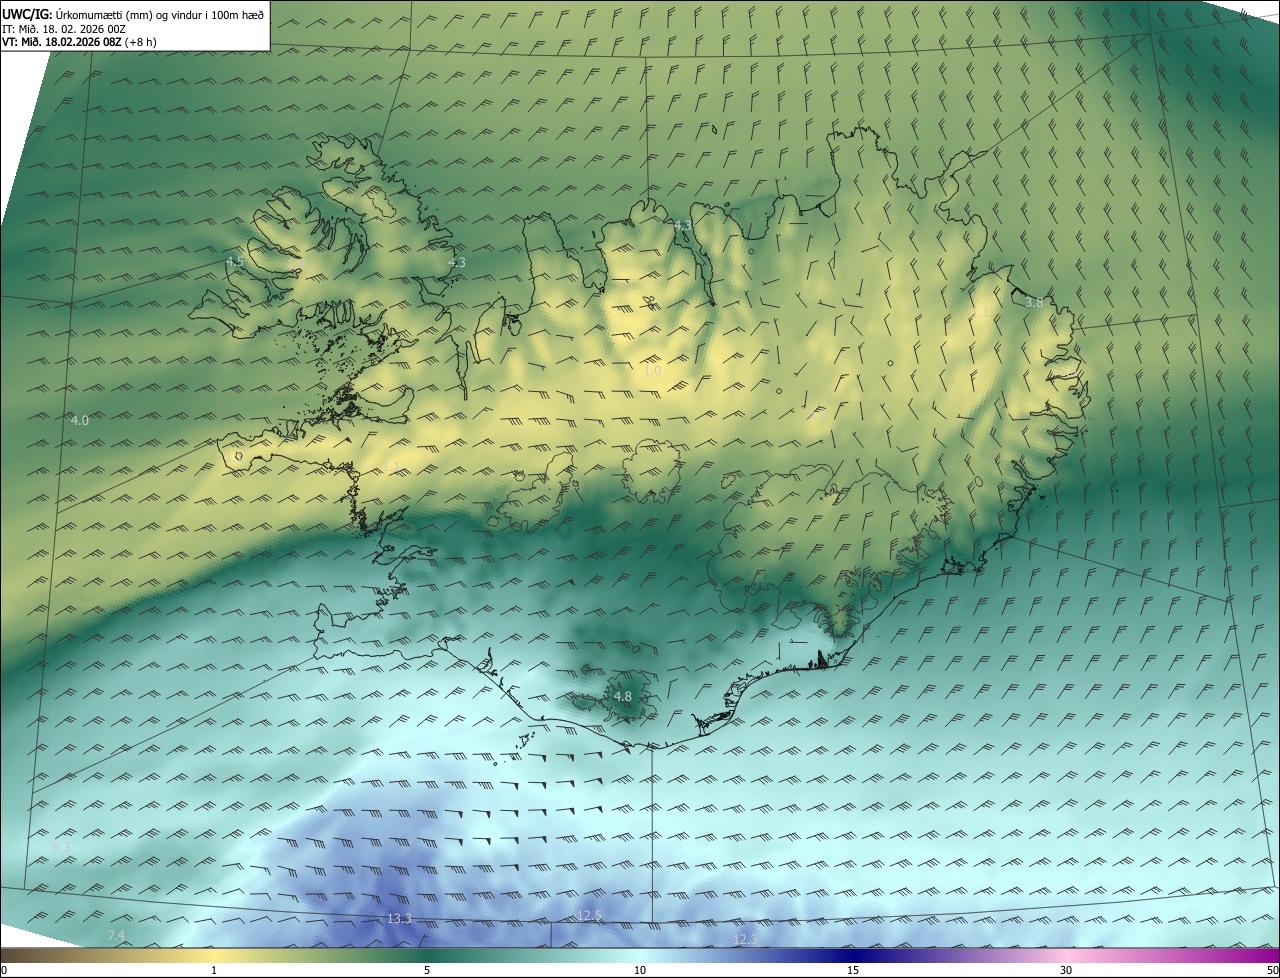Screen dimensions: 1280x978
Task: Click the 'Úrkomumætti (mm) og vindur' title line
Action: point(133,13)
